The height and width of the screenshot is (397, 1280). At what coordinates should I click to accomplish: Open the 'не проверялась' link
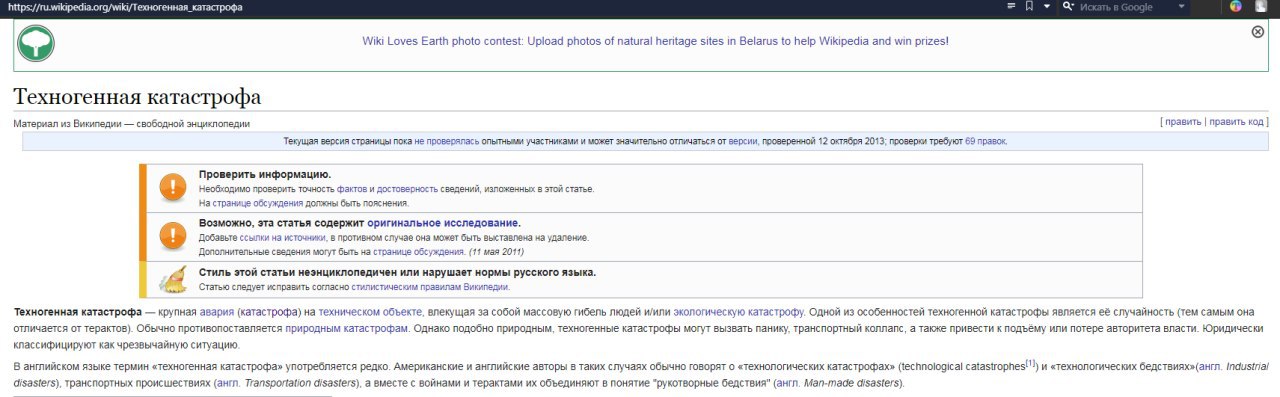pos(447,142)
